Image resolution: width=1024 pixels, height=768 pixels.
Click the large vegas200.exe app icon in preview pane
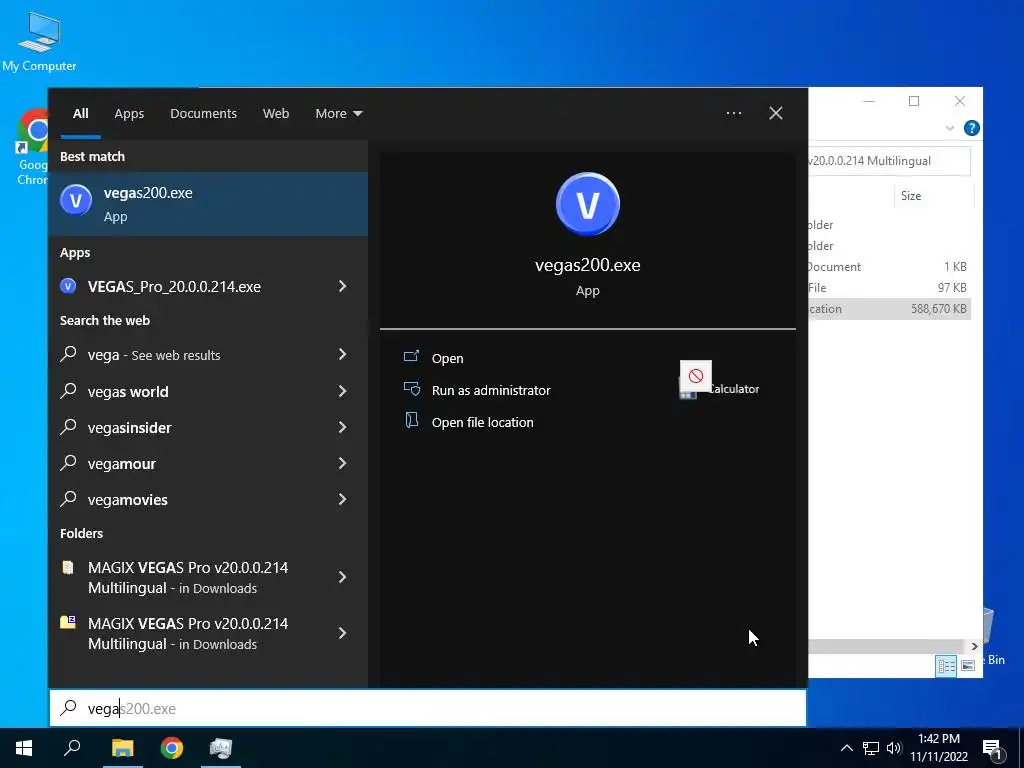click(588, 204)
